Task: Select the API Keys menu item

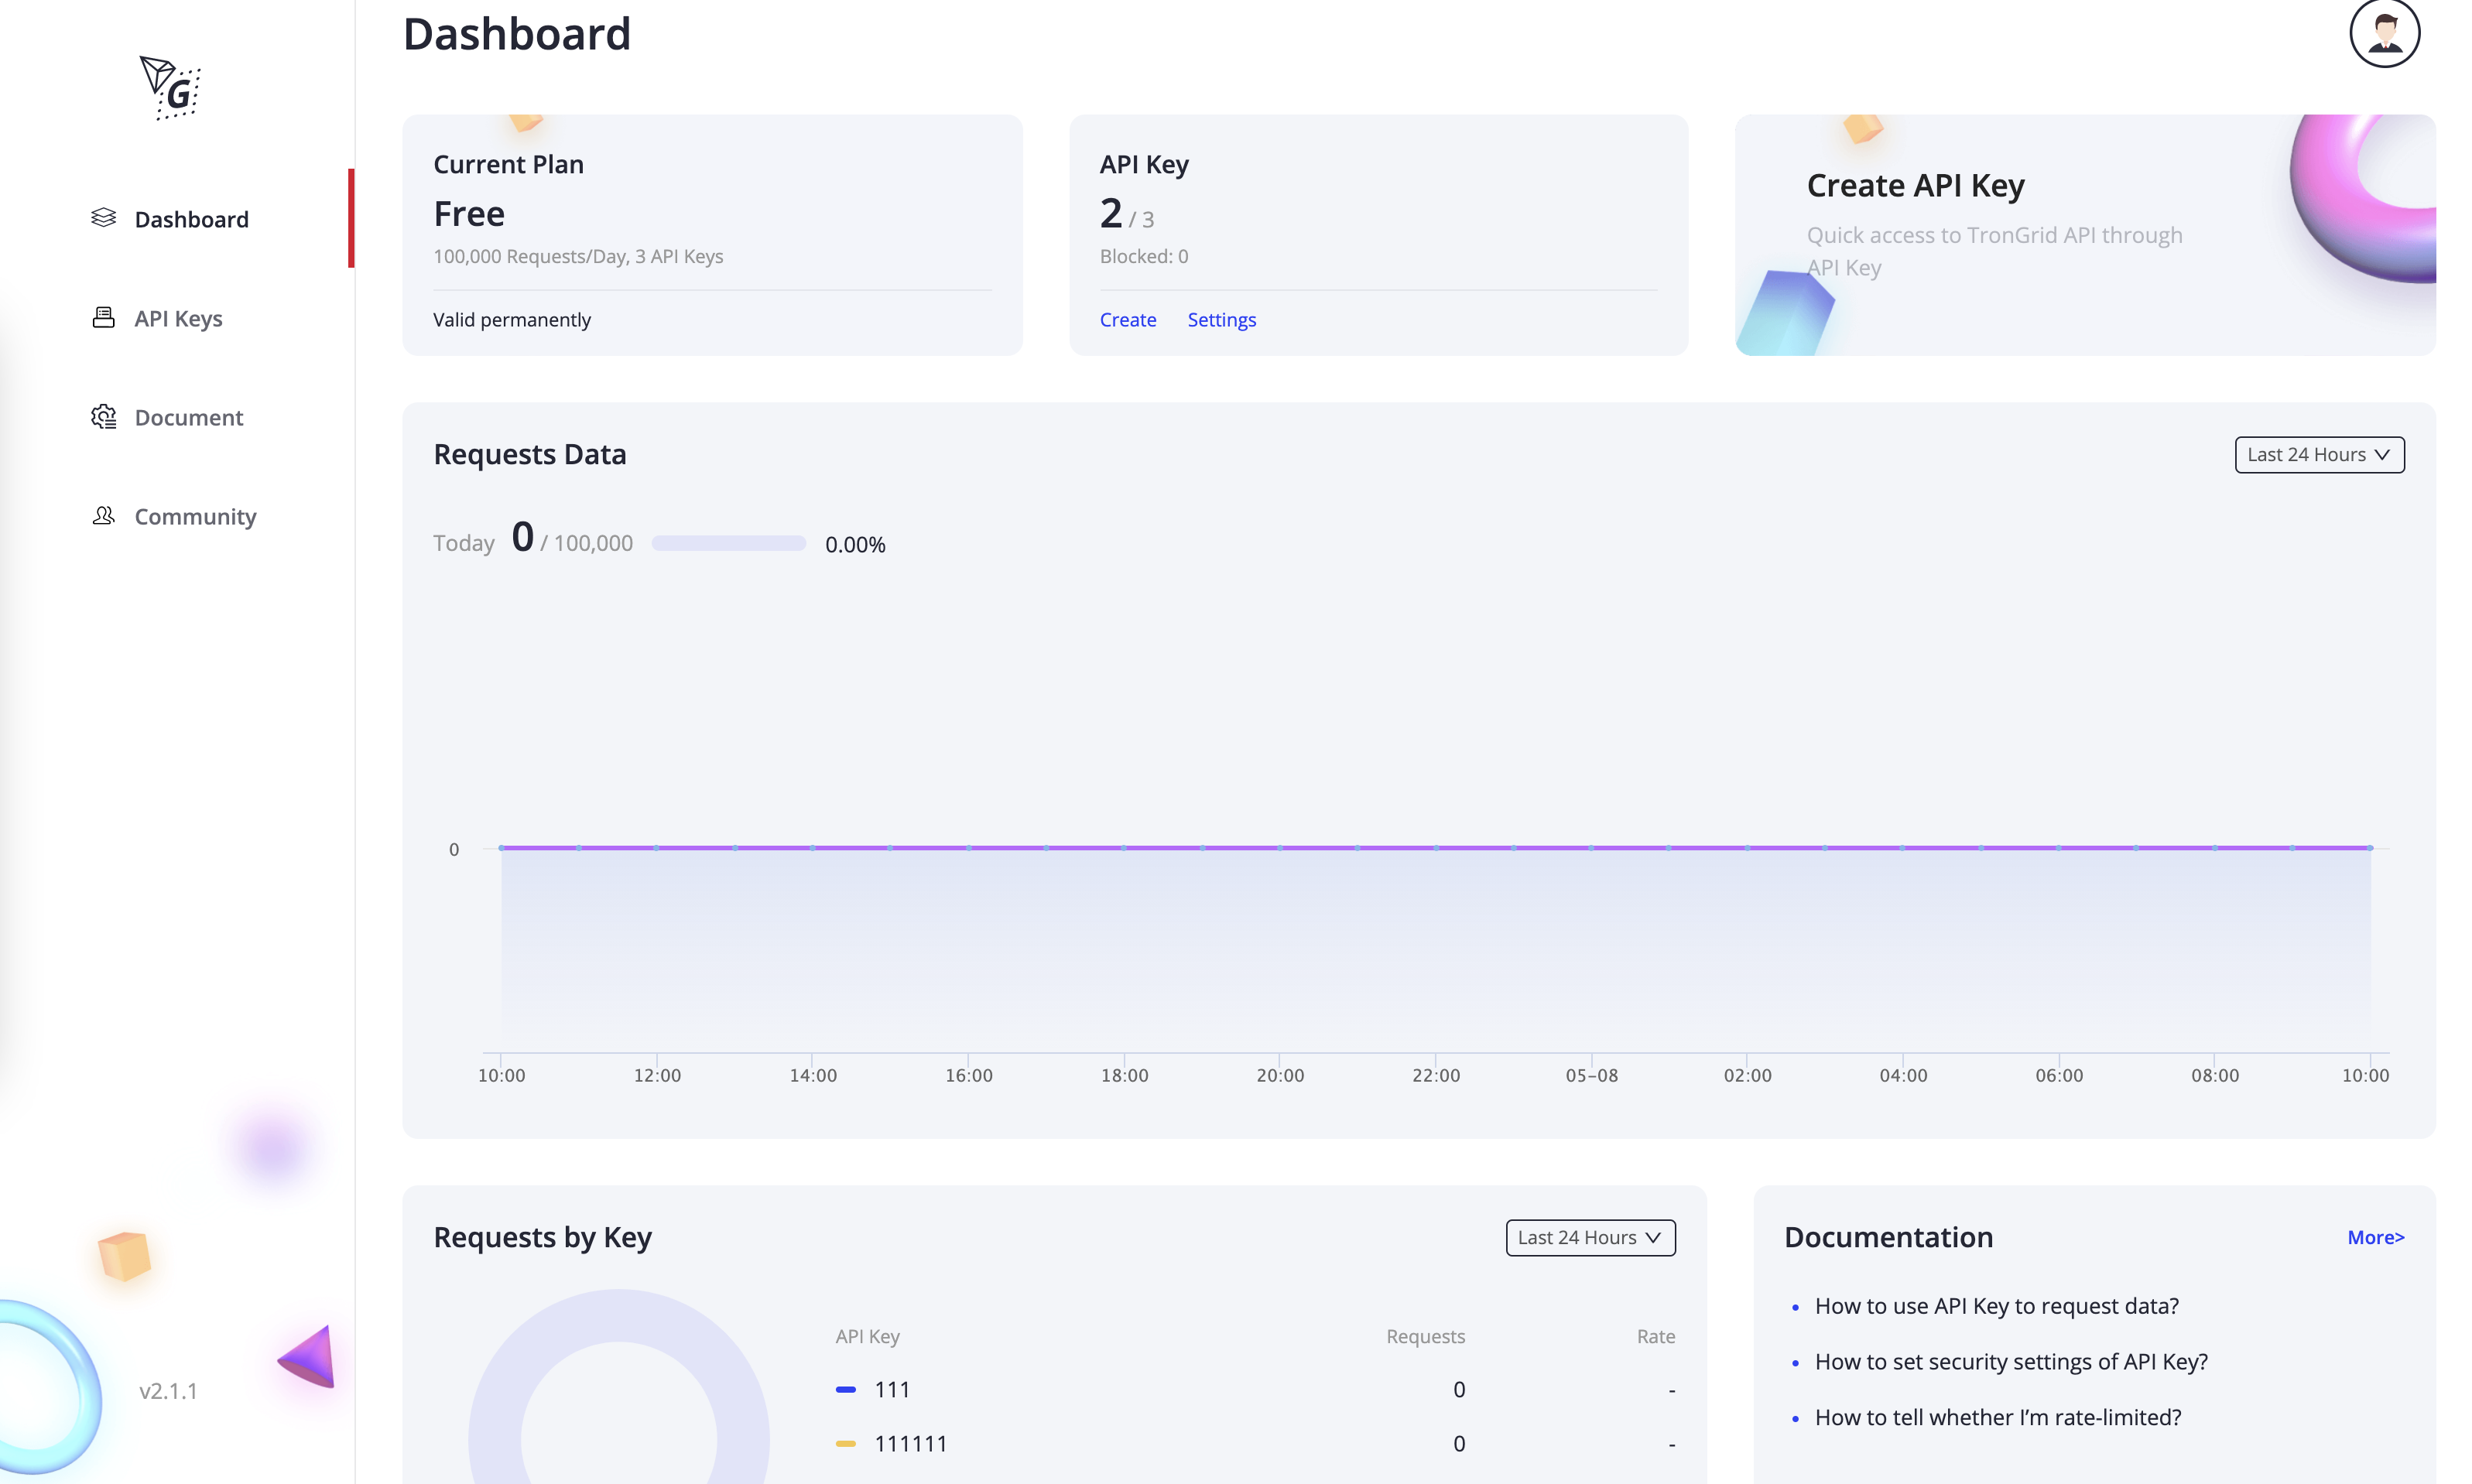Action: click(x=178, y=319)
